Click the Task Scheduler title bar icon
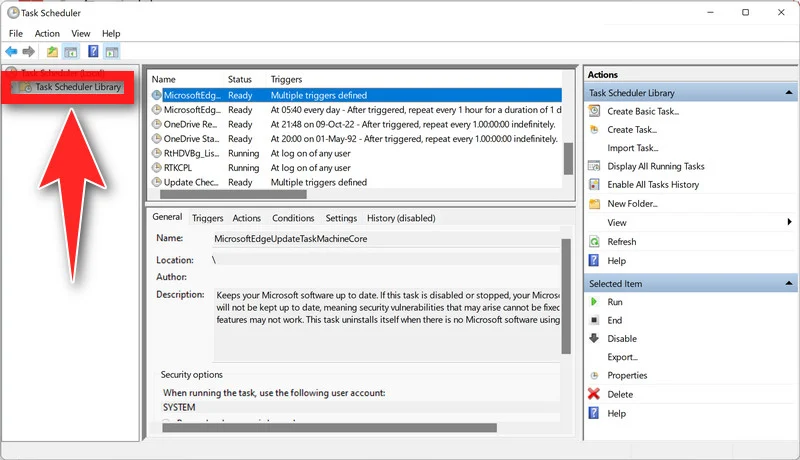Screen dimensions: 800x460 13,13
